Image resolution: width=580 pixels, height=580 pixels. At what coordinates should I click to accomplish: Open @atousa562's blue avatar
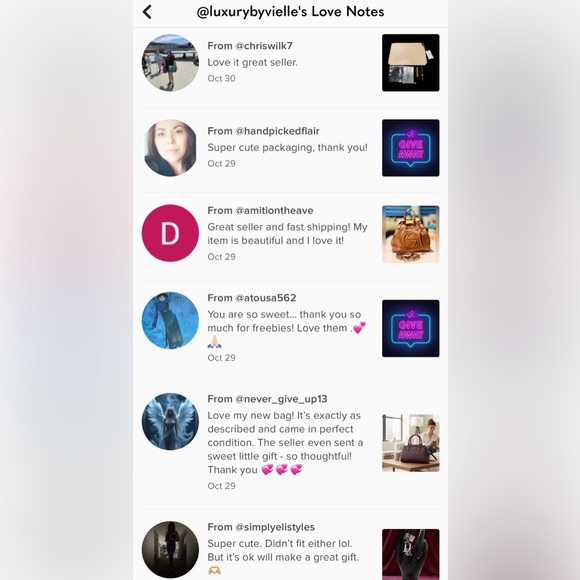point(170,320)
